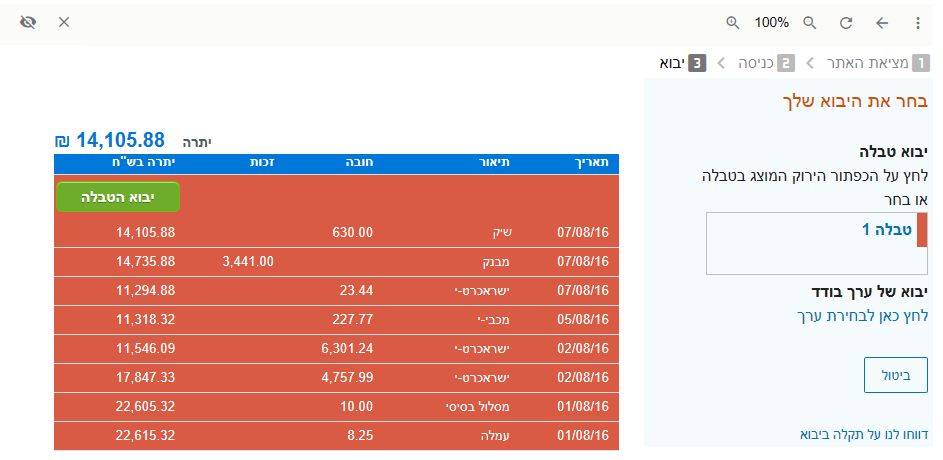Reload the page with refresh icon

tap(846, 22)
